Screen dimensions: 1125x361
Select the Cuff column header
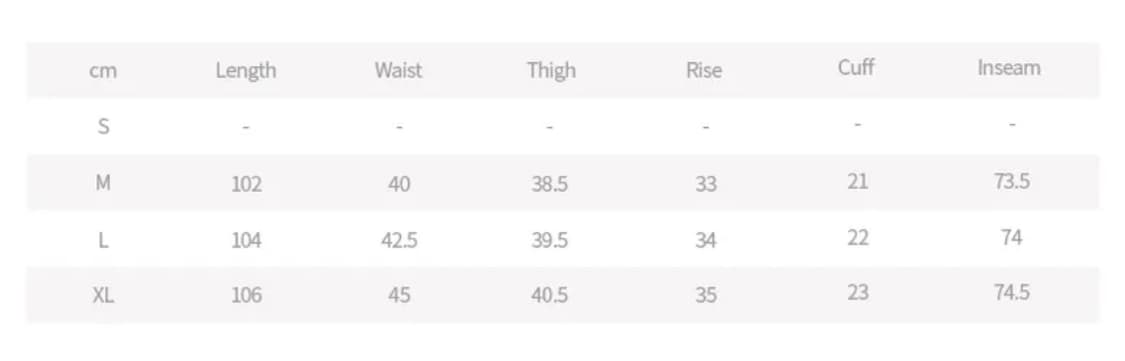(856, 67)
